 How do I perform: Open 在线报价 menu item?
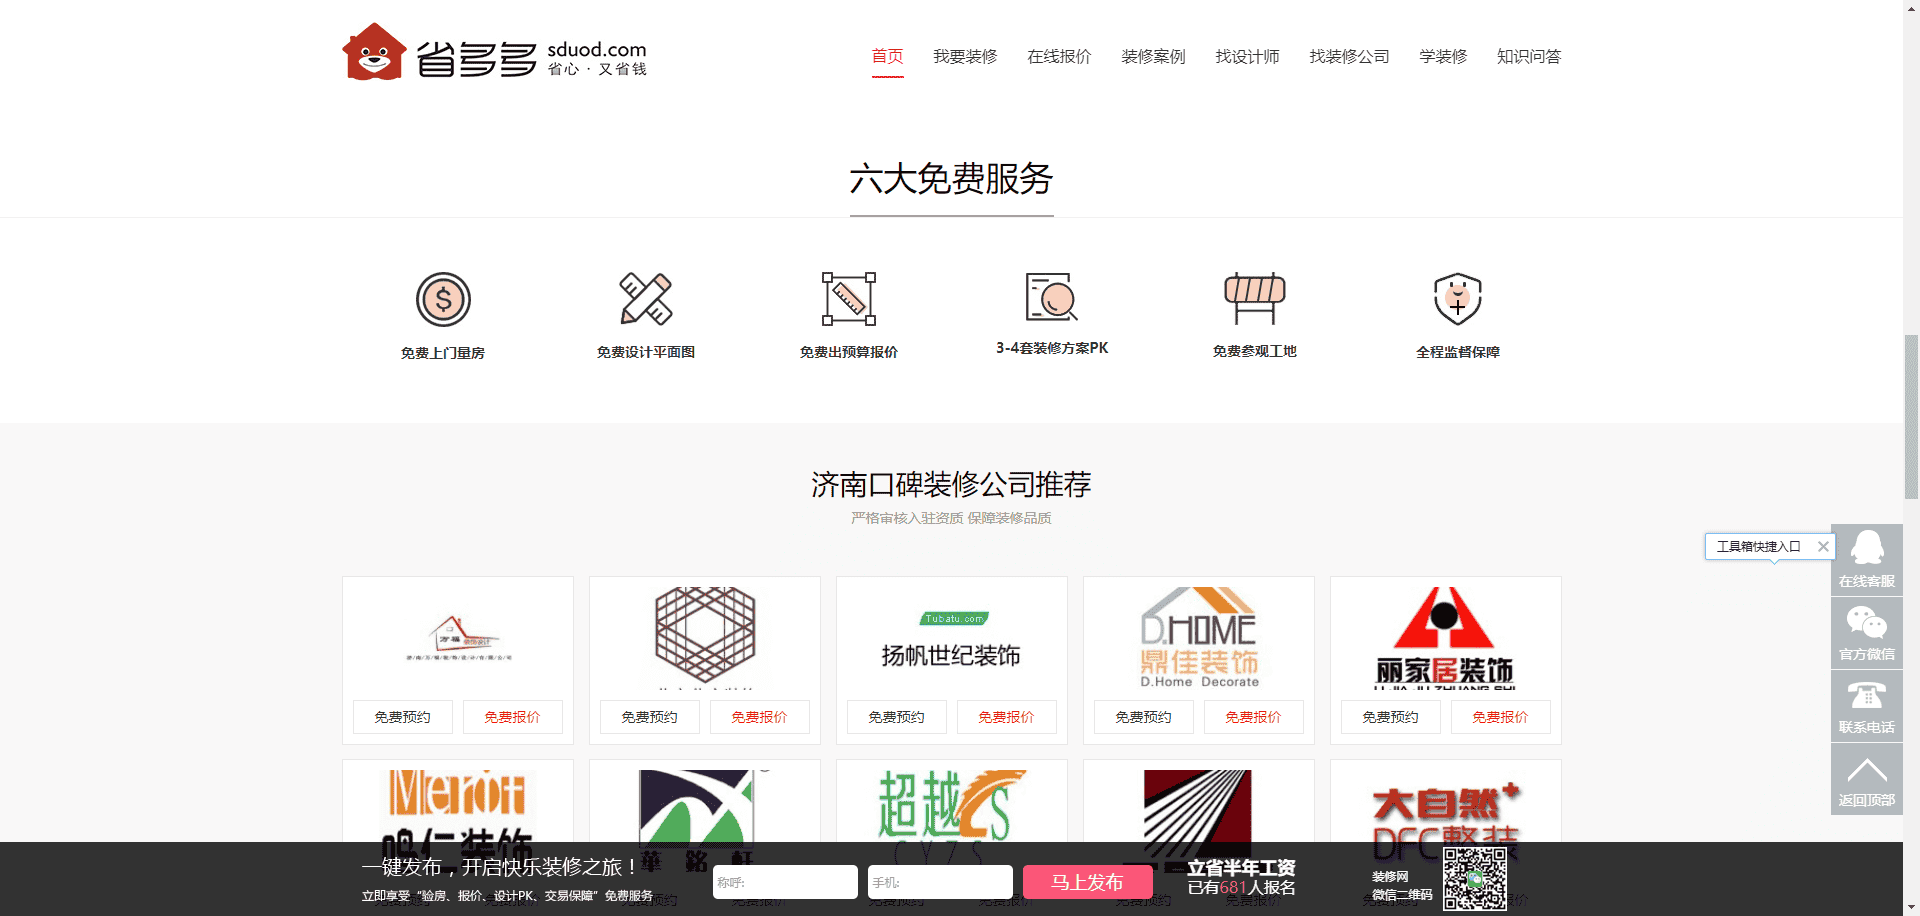1059,56
